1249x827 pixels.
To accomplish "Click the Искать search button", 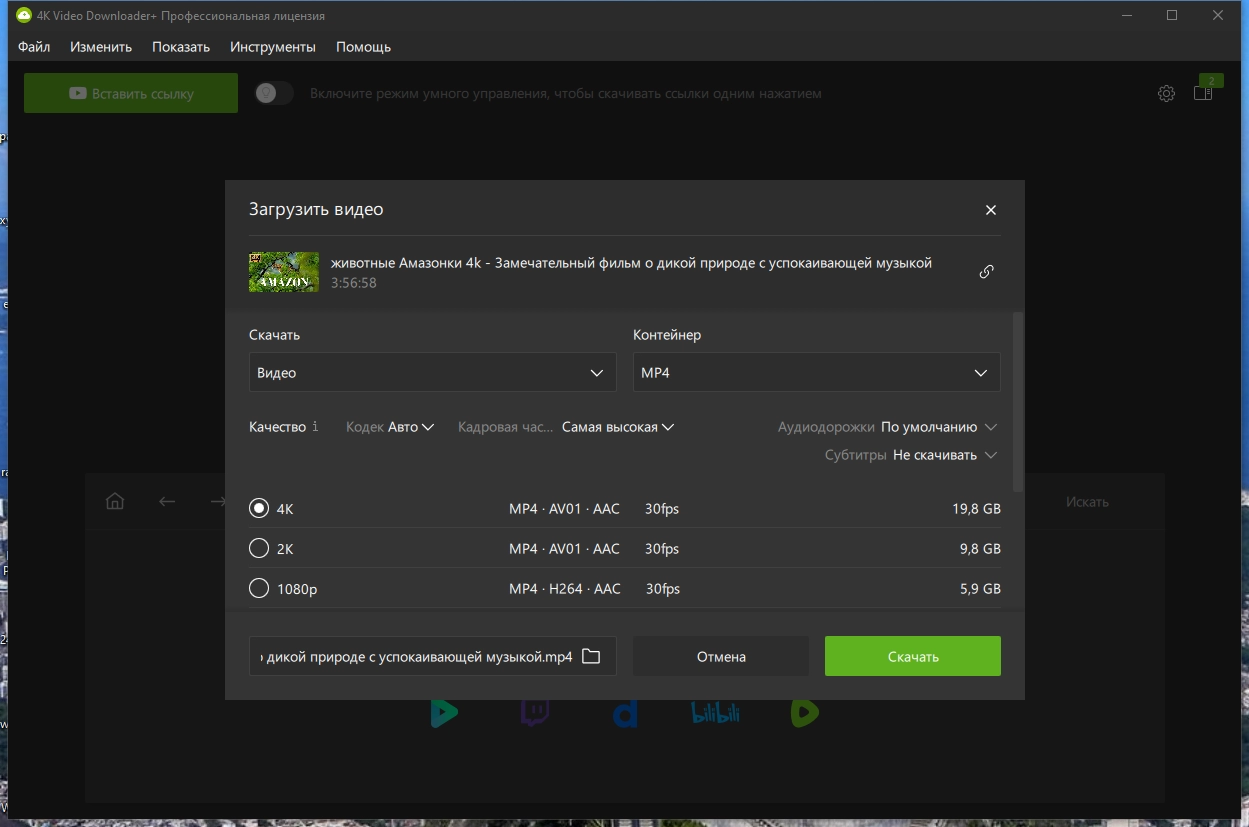I will click(1087, 502).
